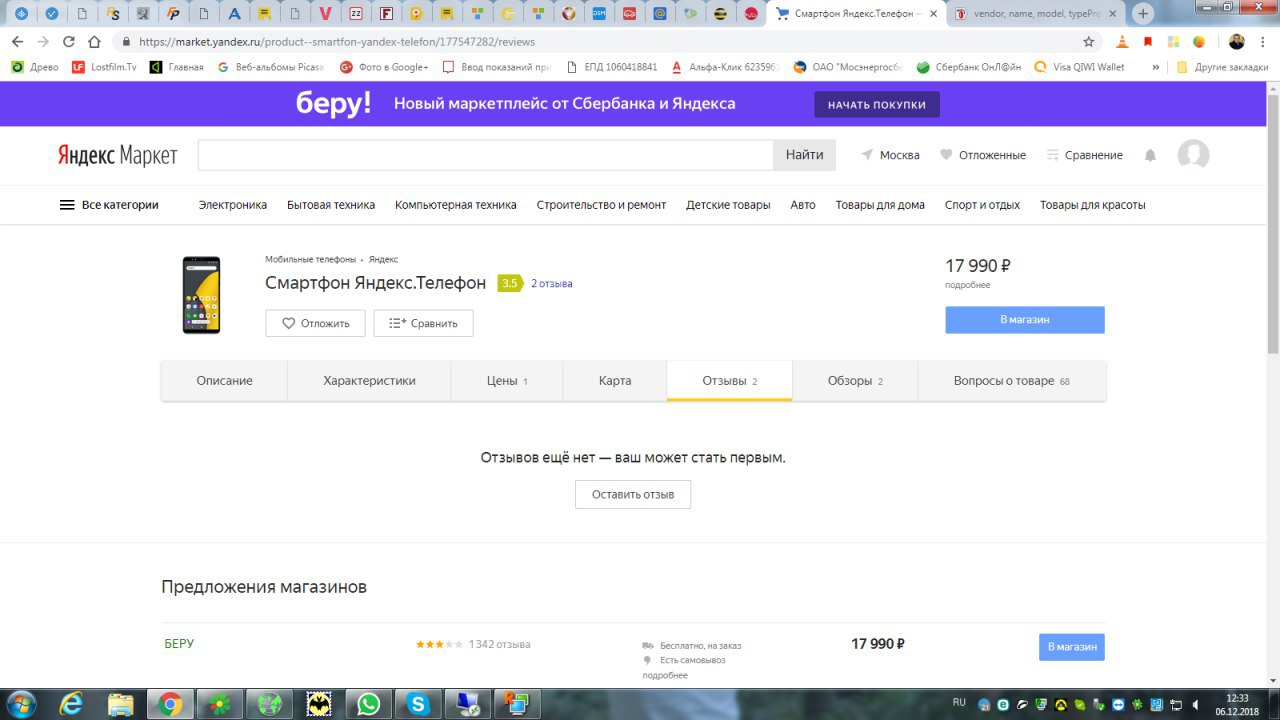Add phone to favorites with Отложить

(x=315, y=323)
